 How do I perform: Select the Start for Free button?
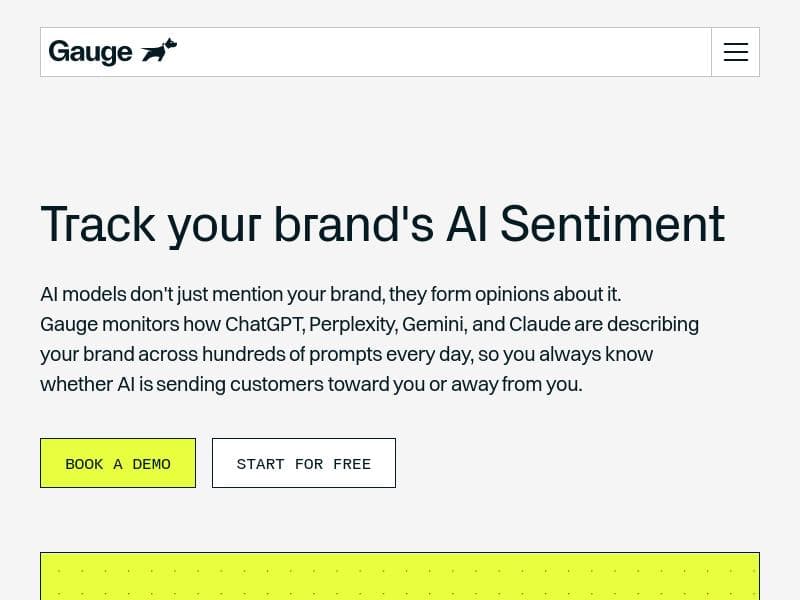(304, 463)
